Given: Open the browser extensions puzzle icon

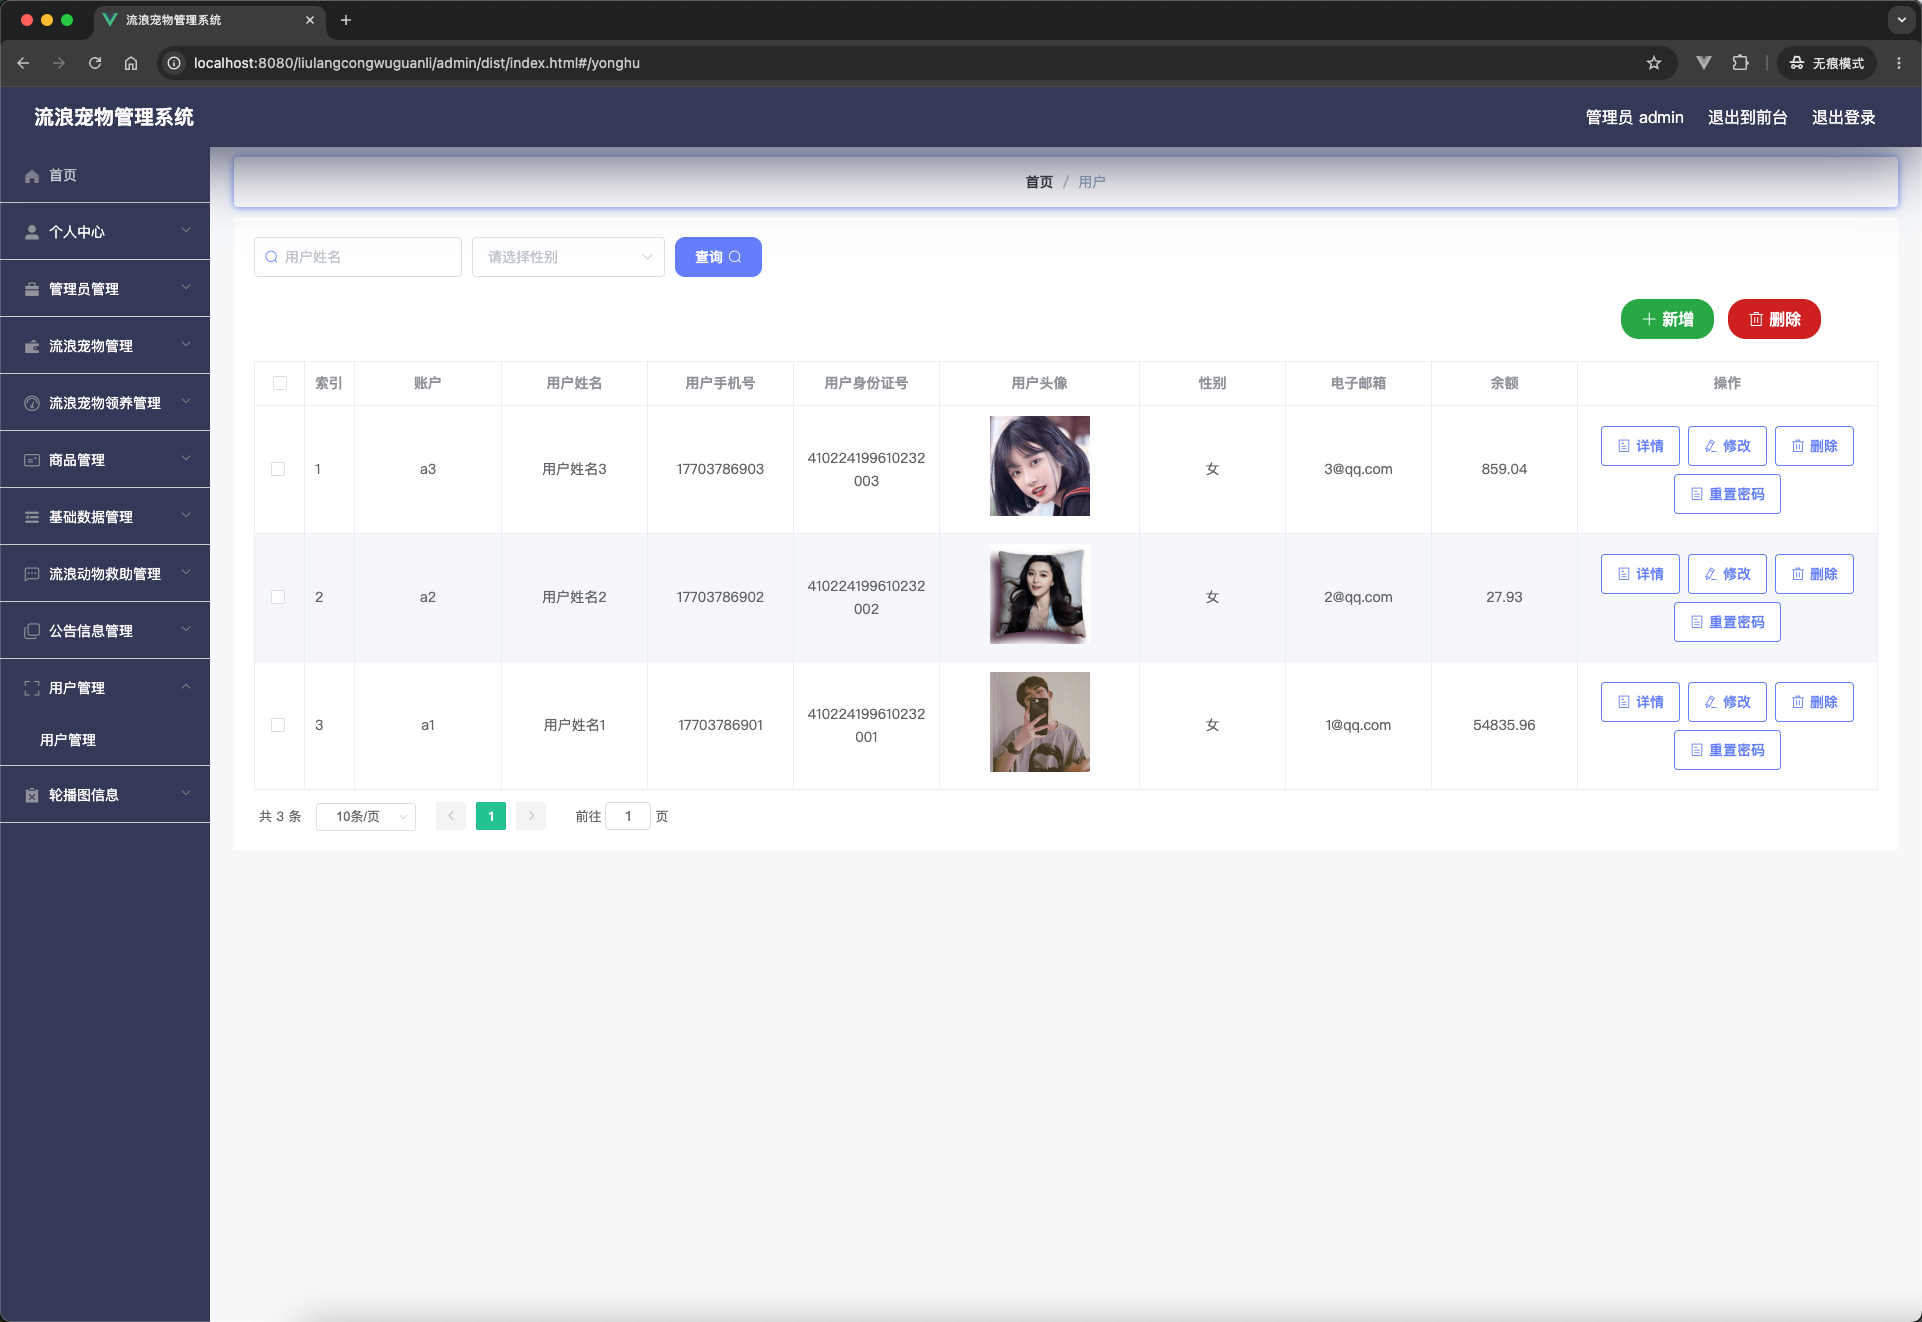Looking at the screenshot, I should coord(1741,63).
